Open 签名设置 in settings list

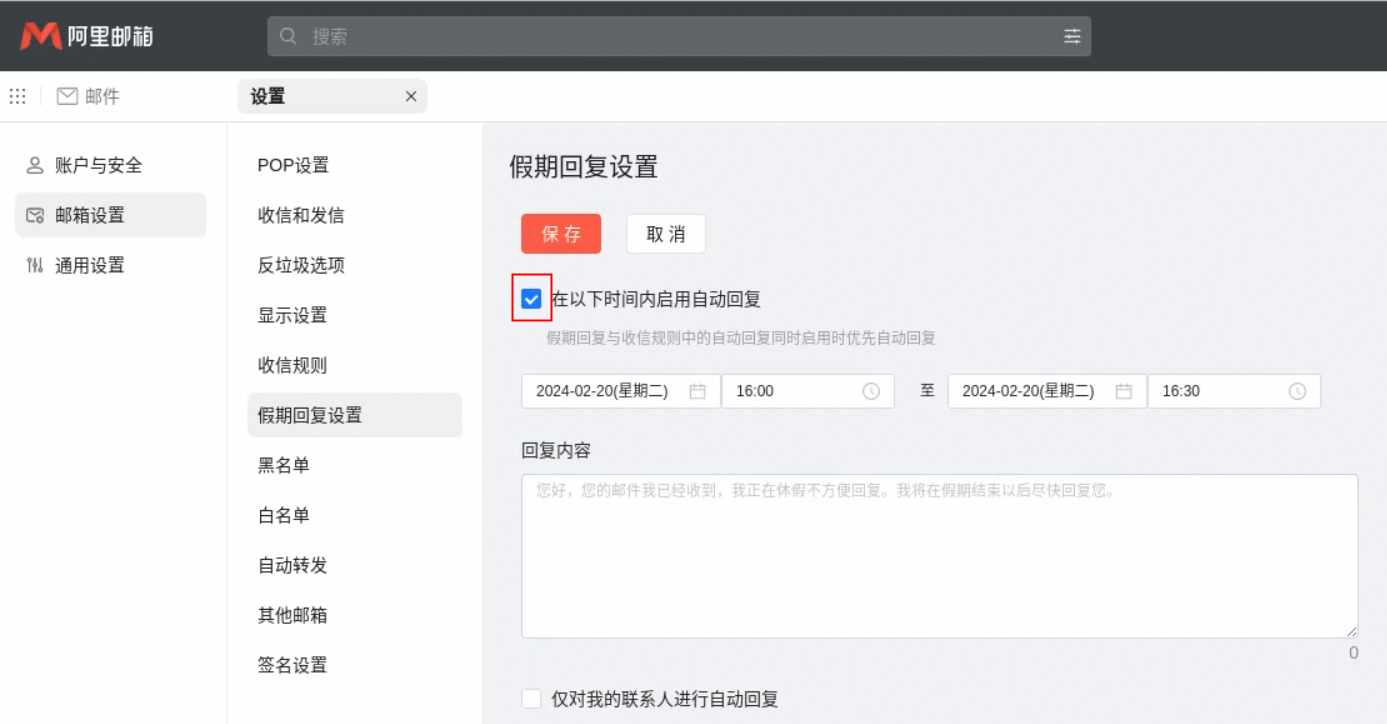tap(292, 665)
